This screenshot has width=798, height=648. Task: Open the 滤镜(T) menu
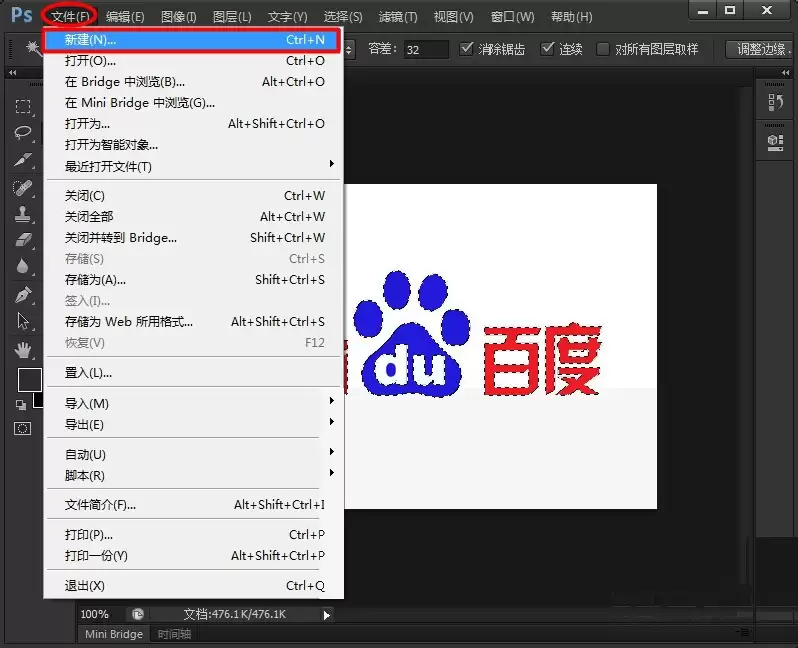click(x=398, y=17)
